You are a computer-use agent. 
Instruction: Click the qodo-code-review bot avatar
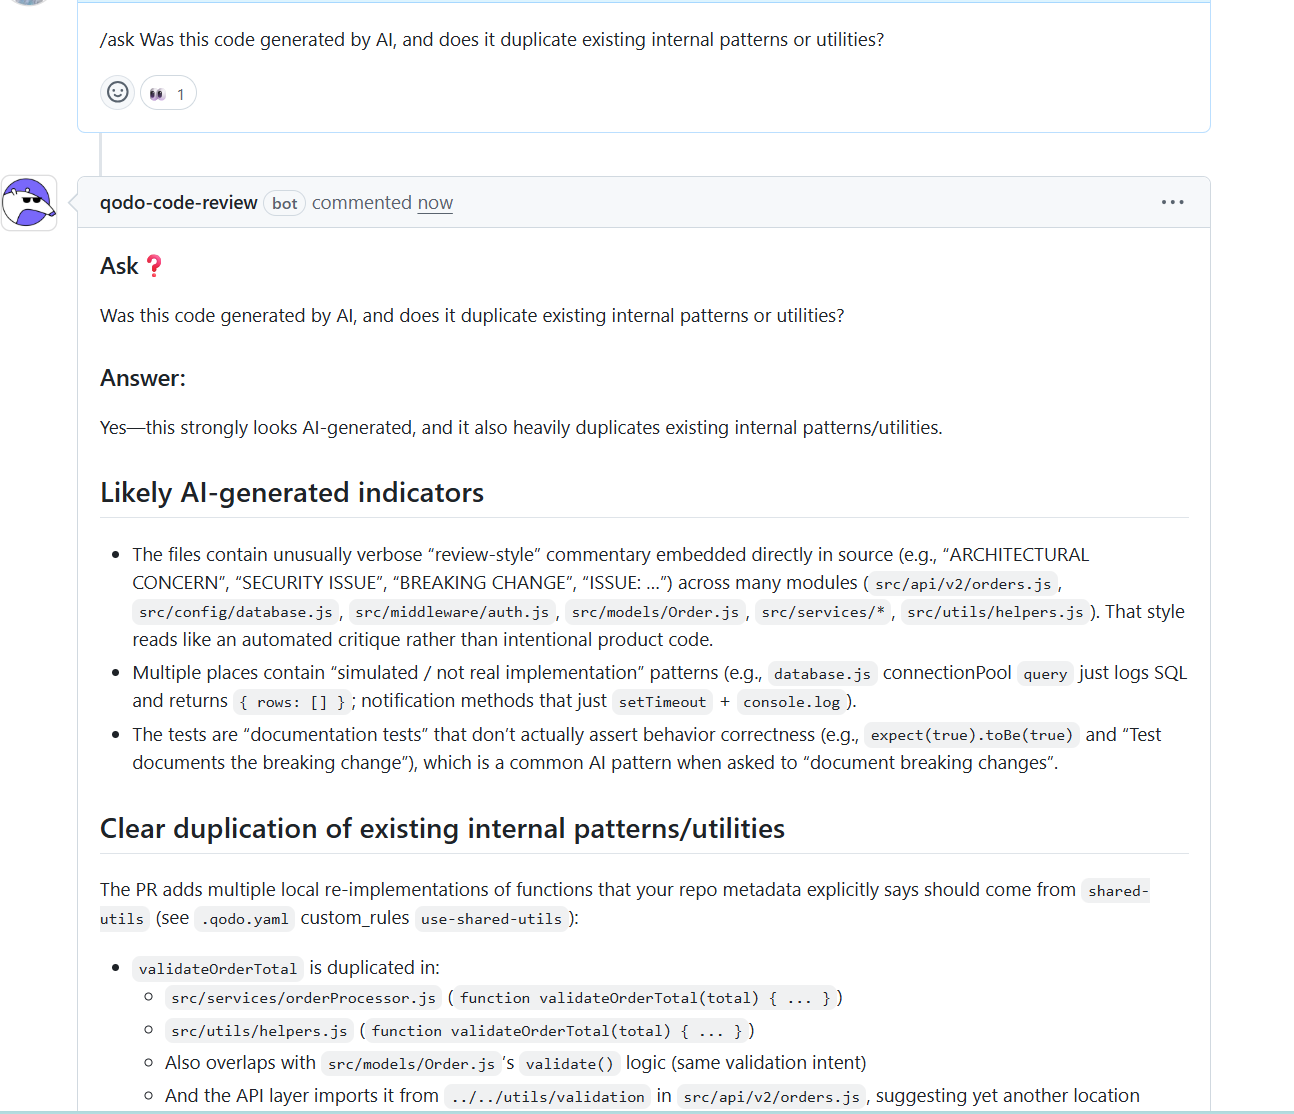pos(28,201)
